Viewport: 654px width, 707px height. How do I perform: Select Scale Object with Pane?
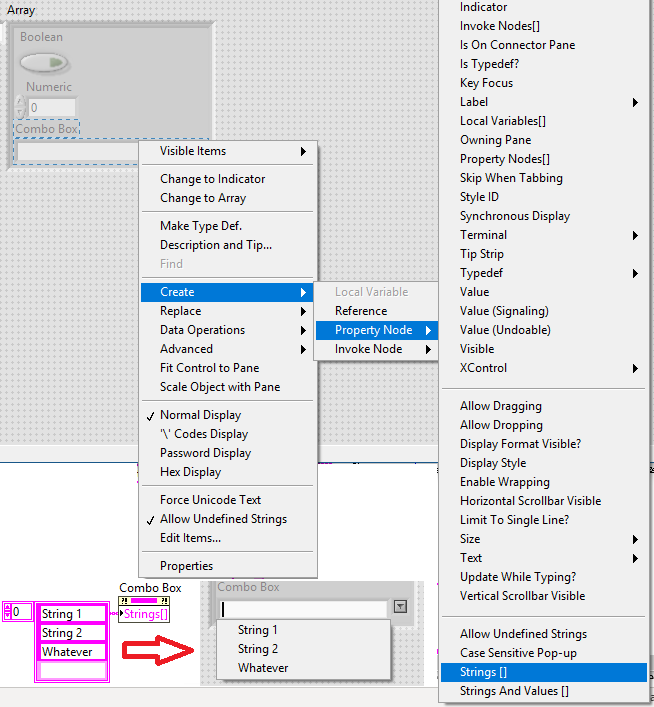227,387
